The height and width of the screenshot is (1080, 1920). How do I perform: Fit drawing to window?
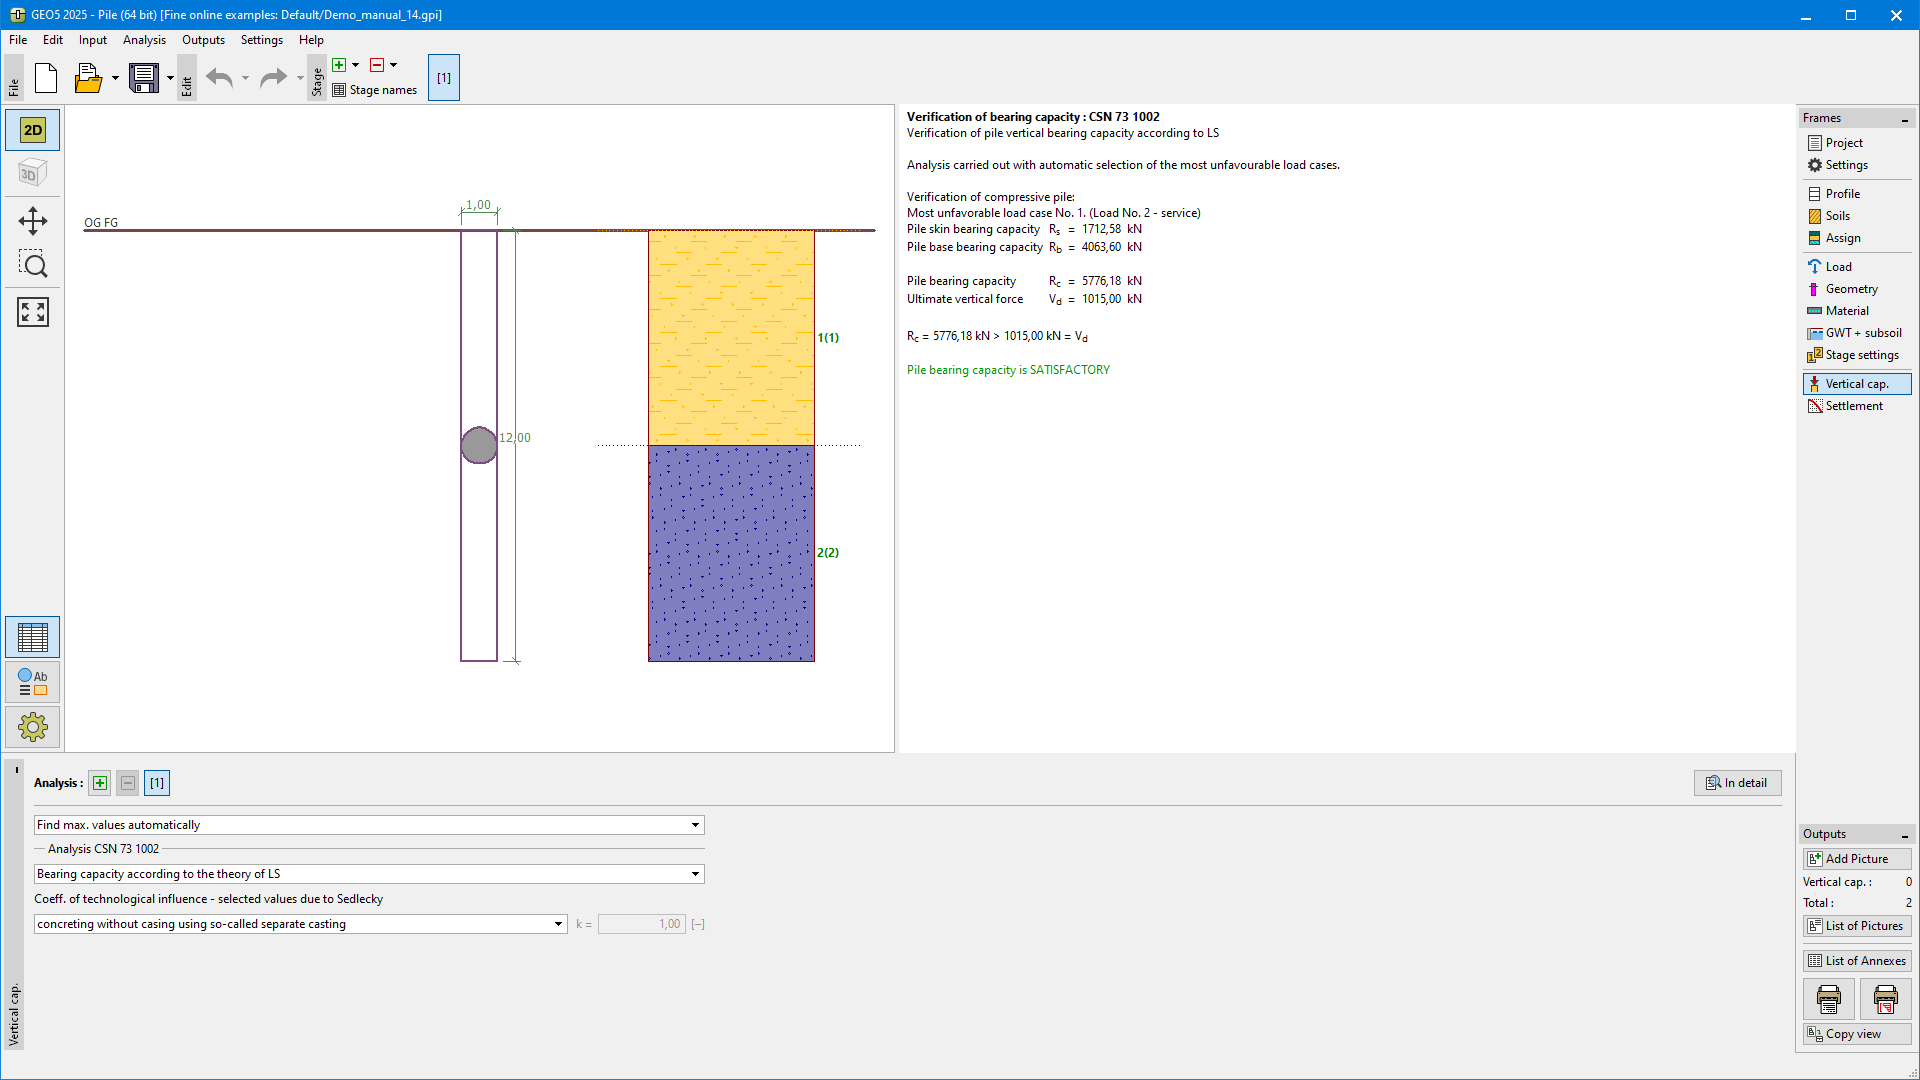point(33,312)
